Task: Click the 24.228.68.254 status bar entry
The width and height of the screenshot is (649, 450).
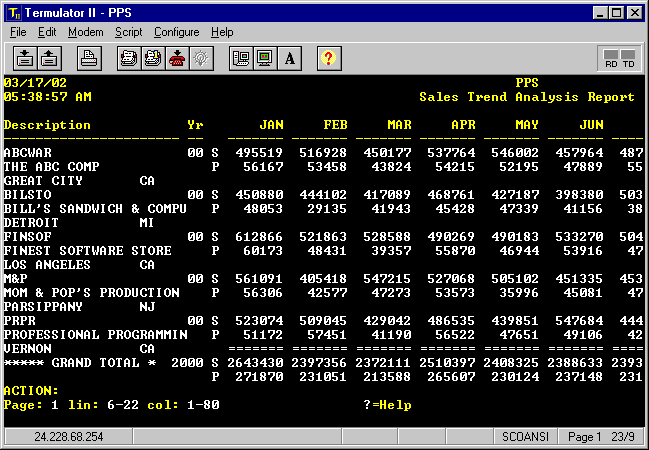Action: (69, 437)
